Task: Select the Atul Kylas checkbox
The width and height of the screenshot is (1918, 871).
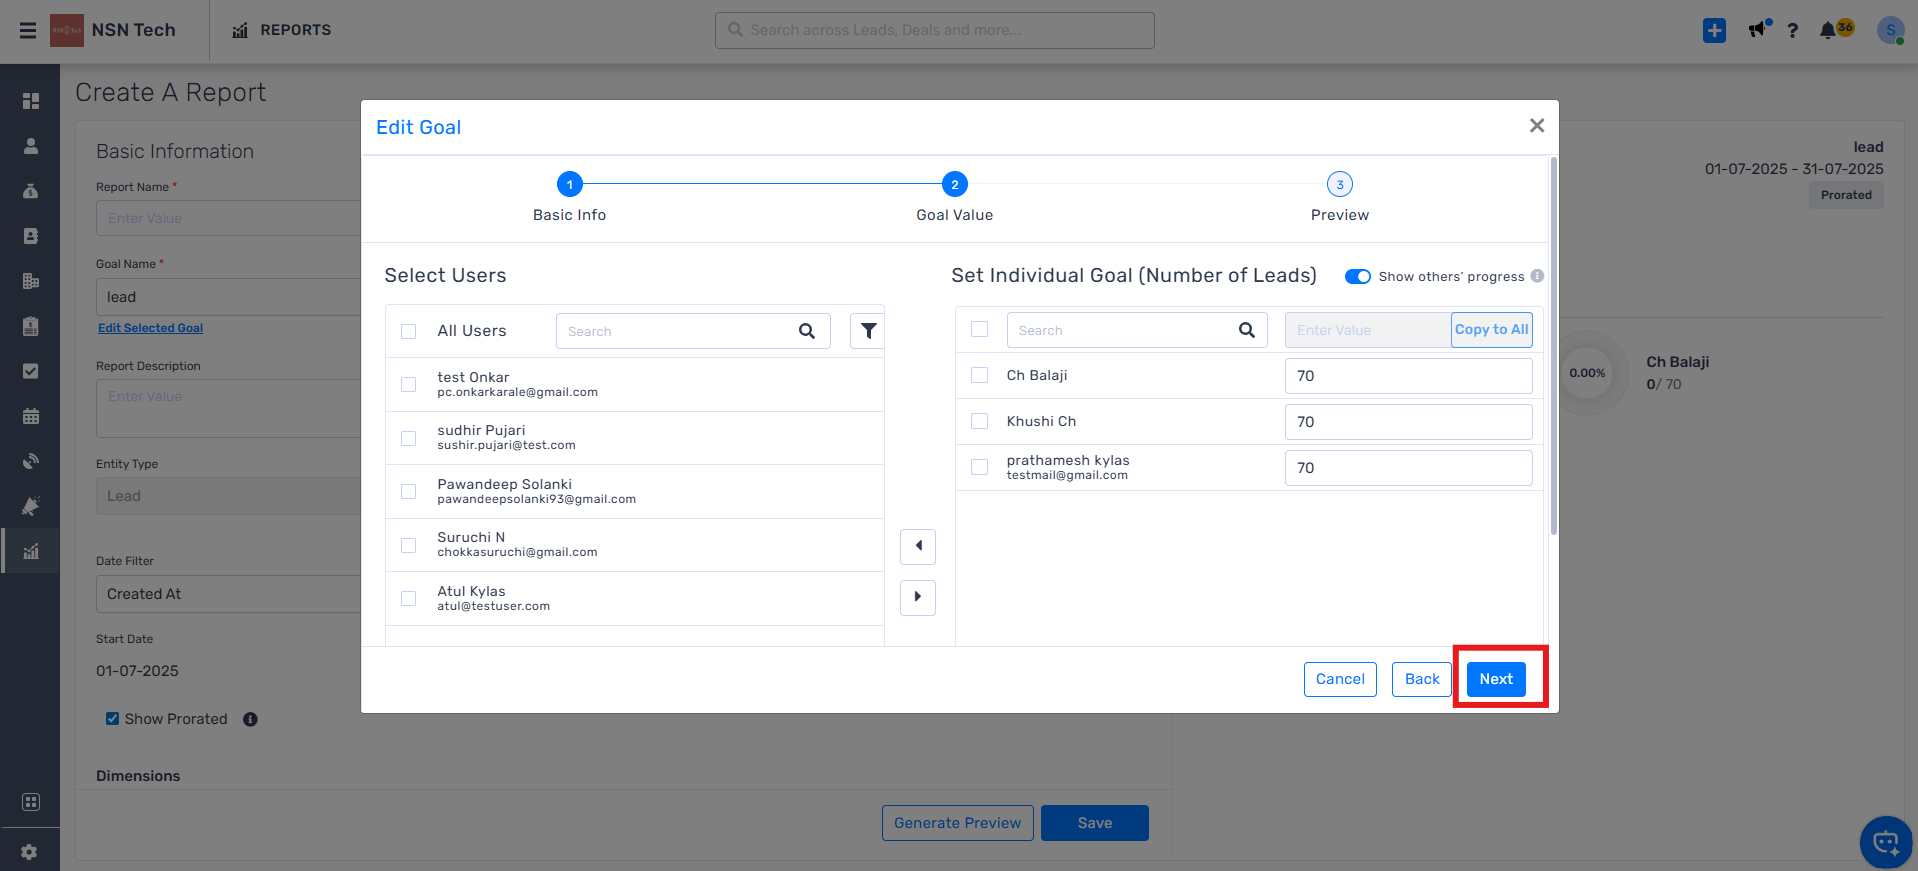Action: pos(408,598)
